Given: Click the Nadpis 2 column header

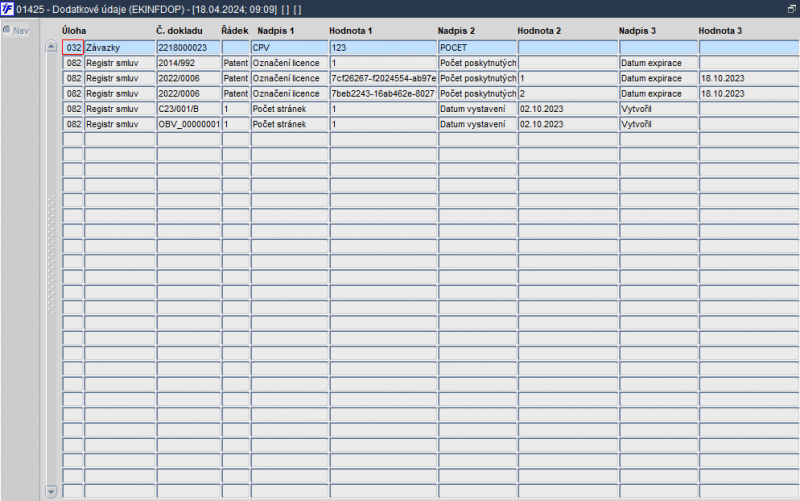Looking at the screenshot, I should coord(456,31).
